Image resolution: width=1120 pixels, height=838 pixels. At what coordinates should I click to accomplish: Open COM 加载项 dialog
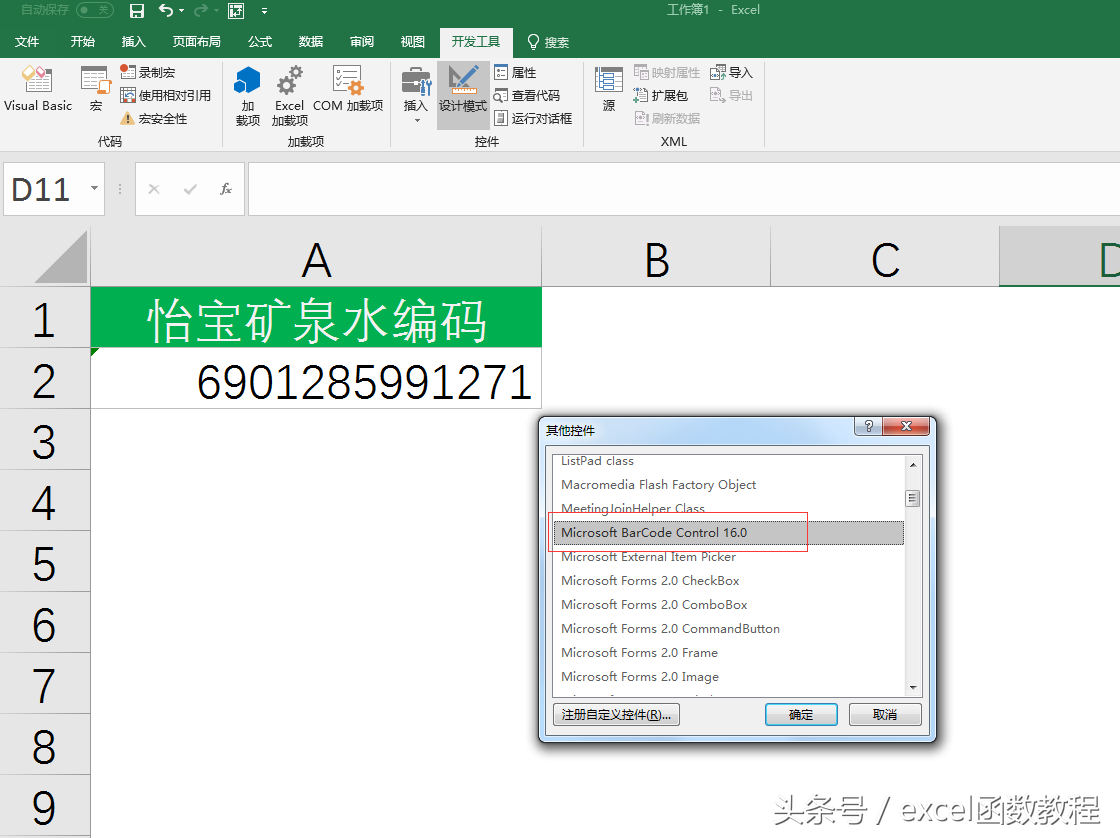pyautogui.click(x=348, y=89)
